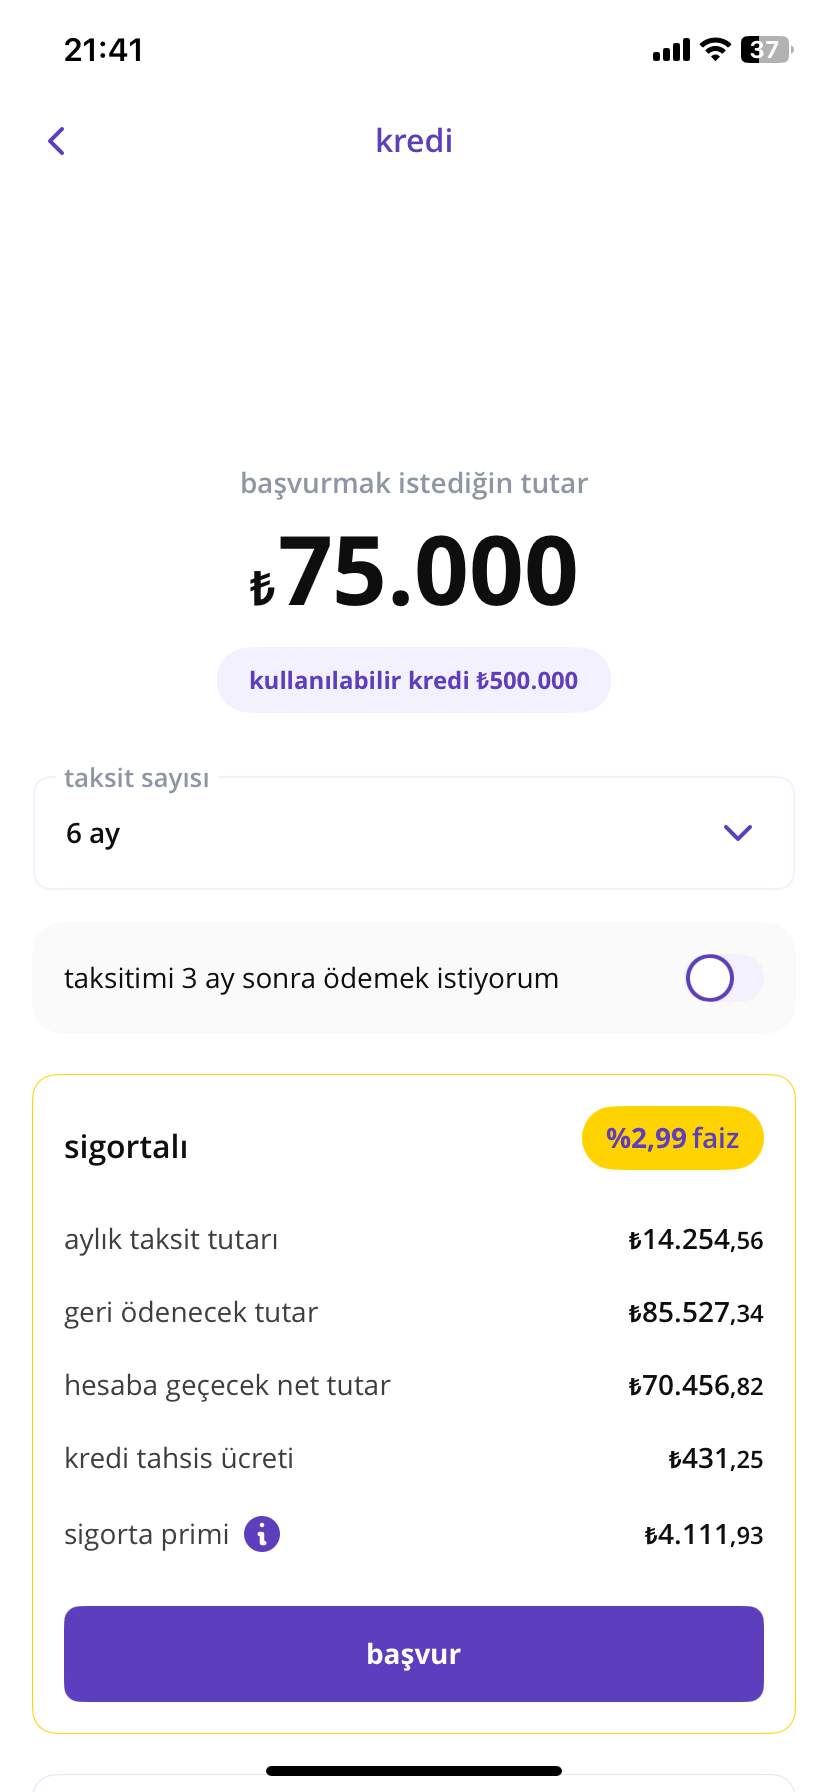The image size is (828, 1792).
Task: Select the taksit sayısı field label
Action: (137, 778)
